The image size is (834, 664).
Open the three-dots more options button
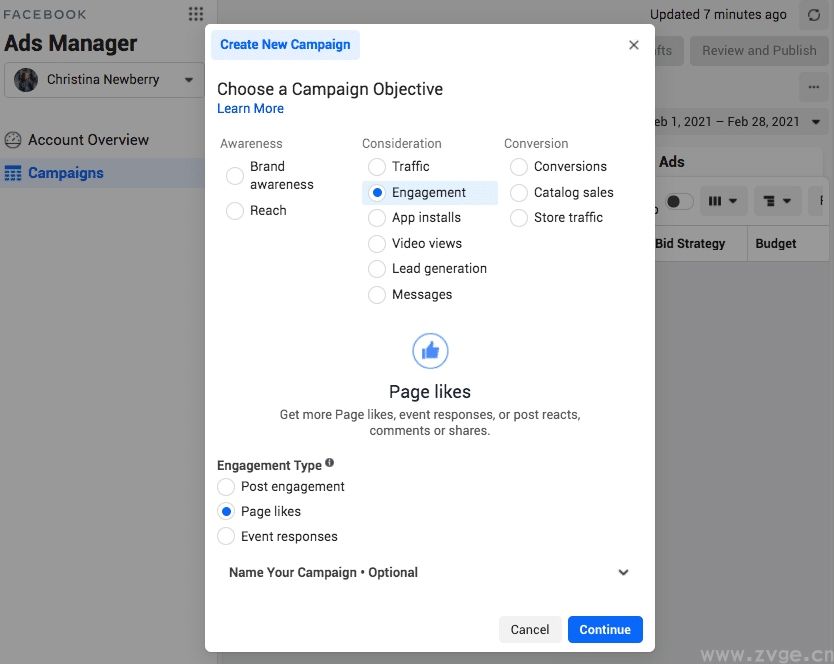coord(813,86)
